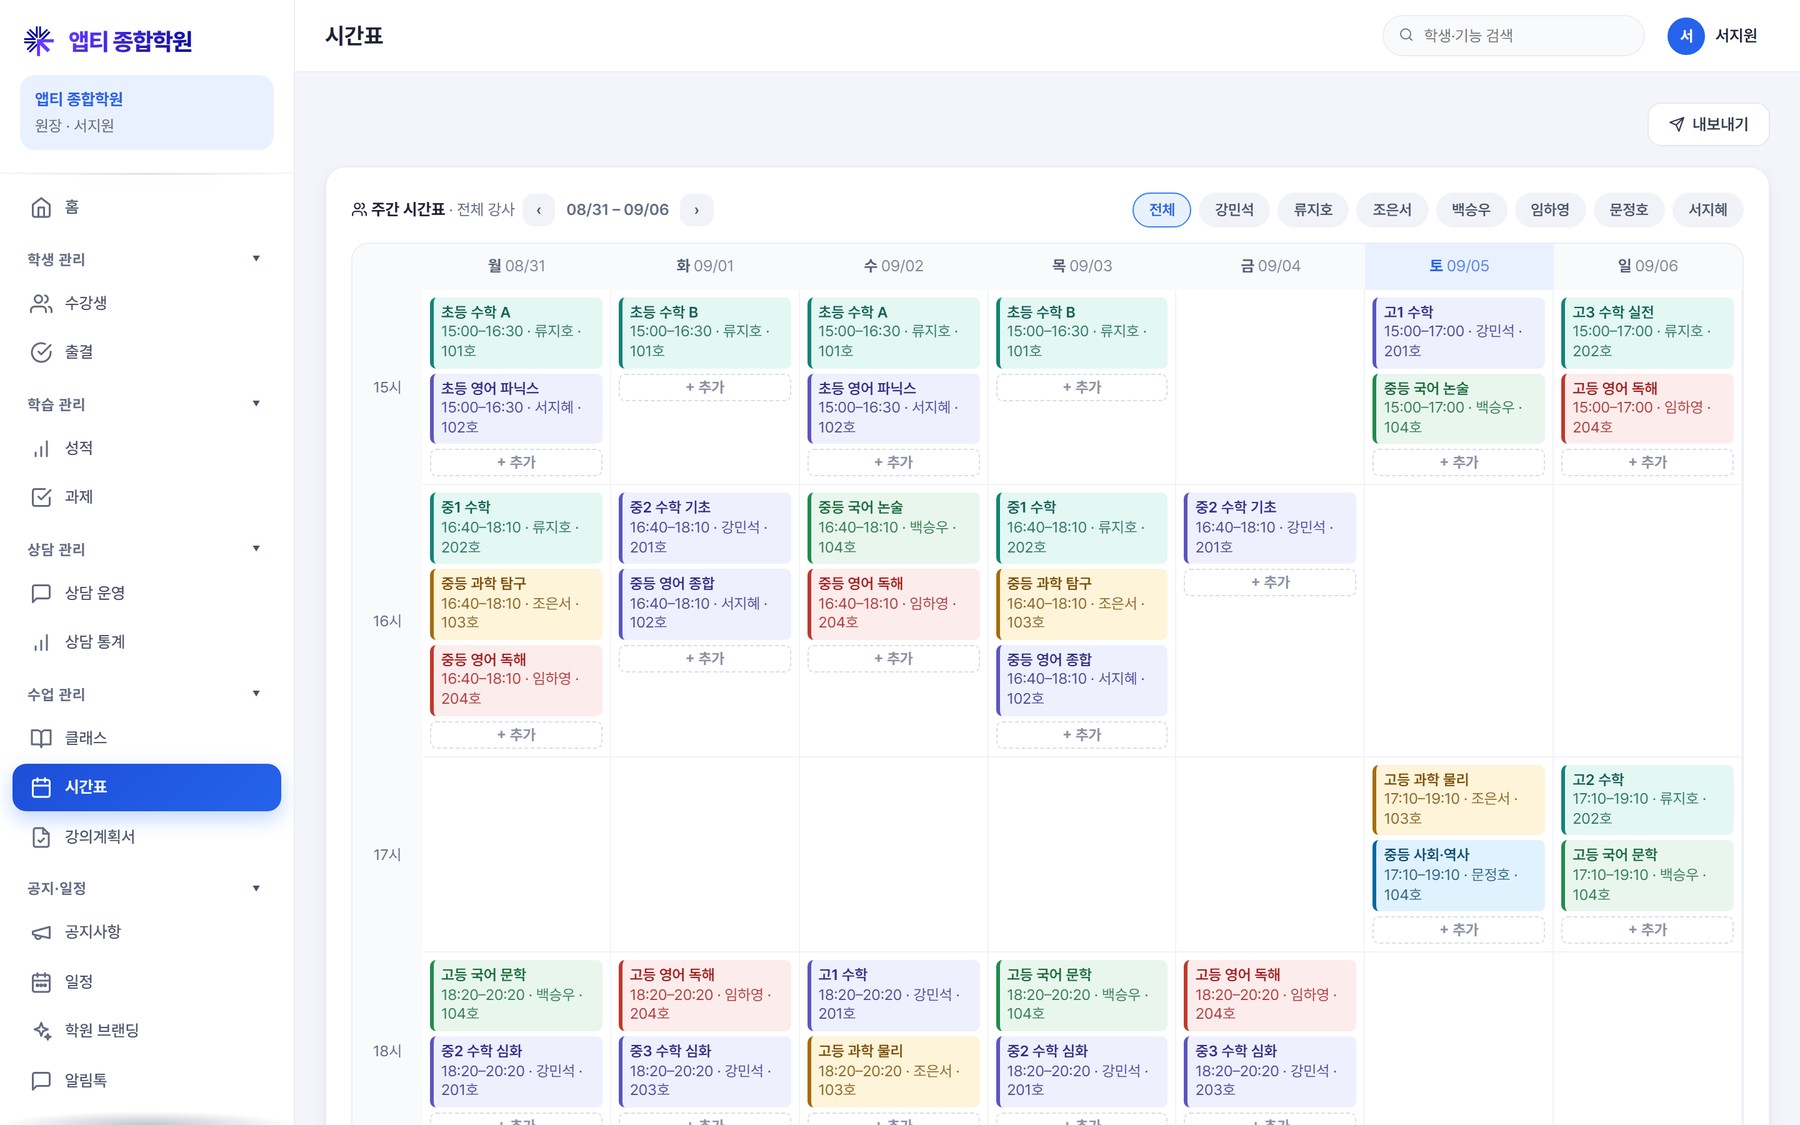
Task: Click the people icon beside 주간 시간표
Action: [359, 210]
